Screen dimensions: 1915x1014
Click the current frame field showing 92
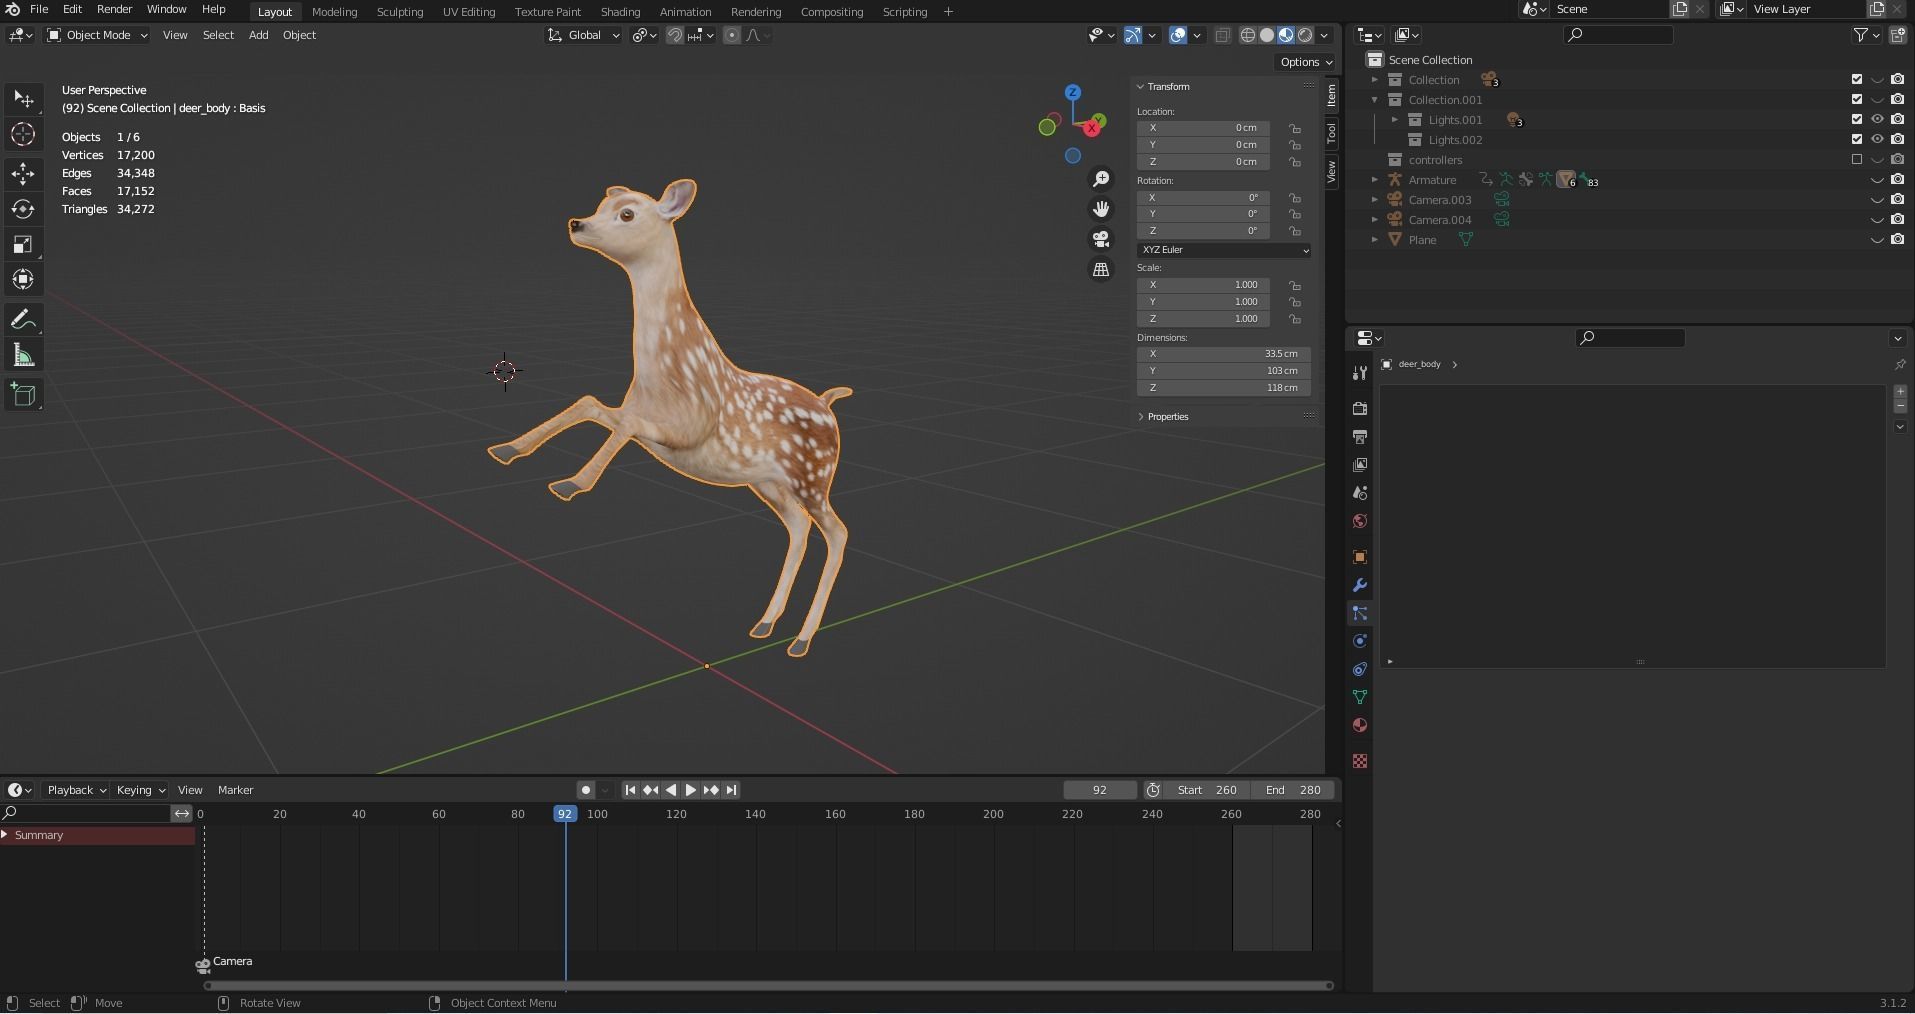(1100, 790)
